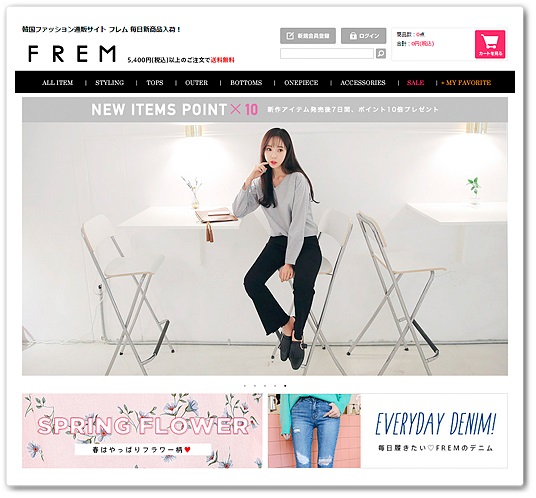Open the STYLING menu

tap(109, 82)
